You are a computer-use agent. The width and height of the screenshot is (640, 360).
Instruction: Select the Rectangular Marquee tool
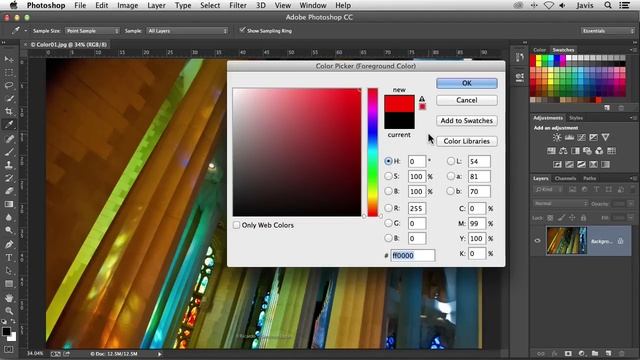coord(9,73)
